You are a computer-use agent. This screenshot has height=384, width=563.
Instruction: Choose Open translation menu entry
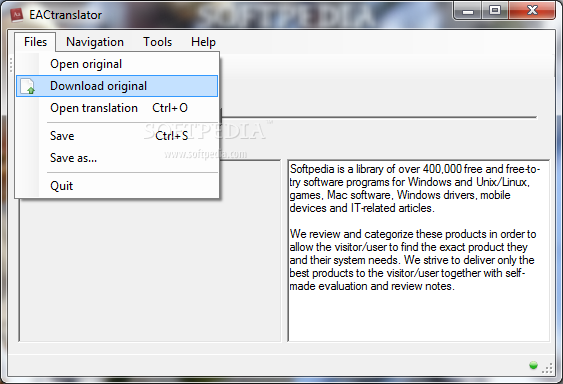117,108
